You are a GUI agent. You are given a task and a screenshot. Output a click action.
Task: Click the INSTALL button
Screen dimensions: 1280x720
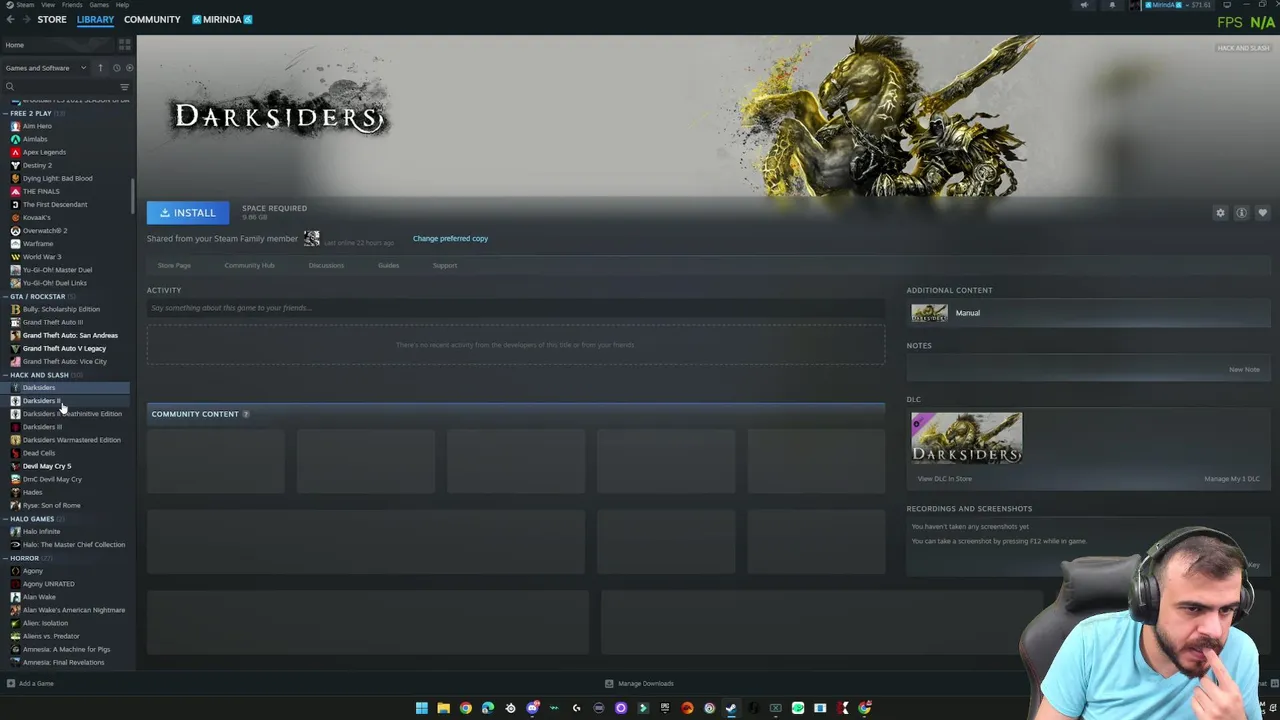(188, 213)
